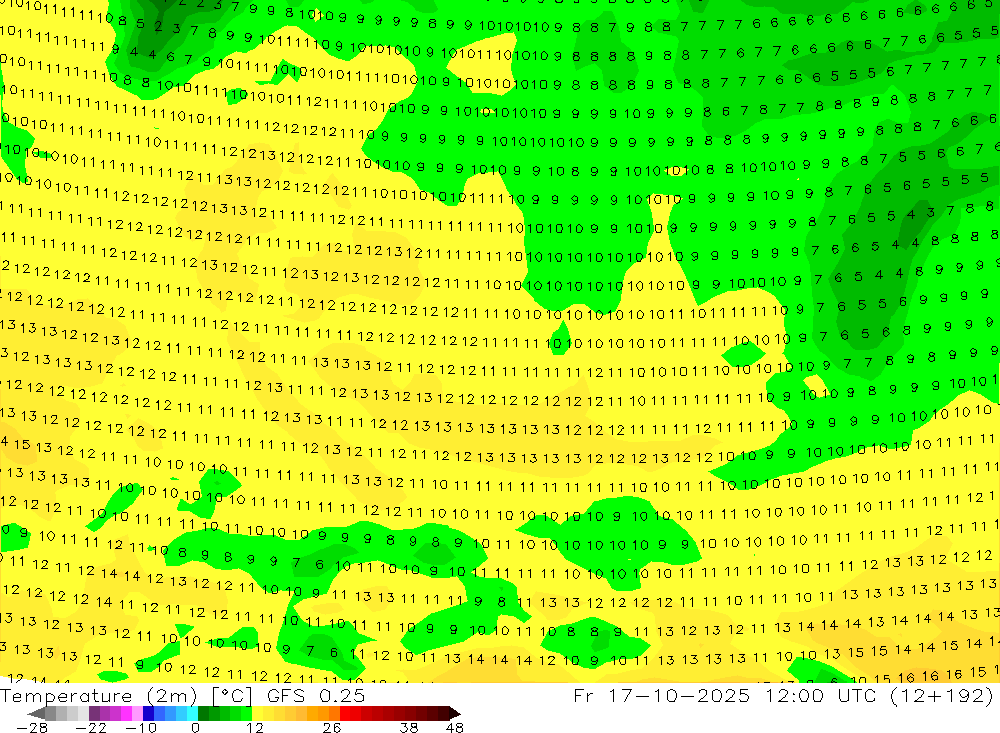Click the "48" legend scale label

(x=454, y=727)
